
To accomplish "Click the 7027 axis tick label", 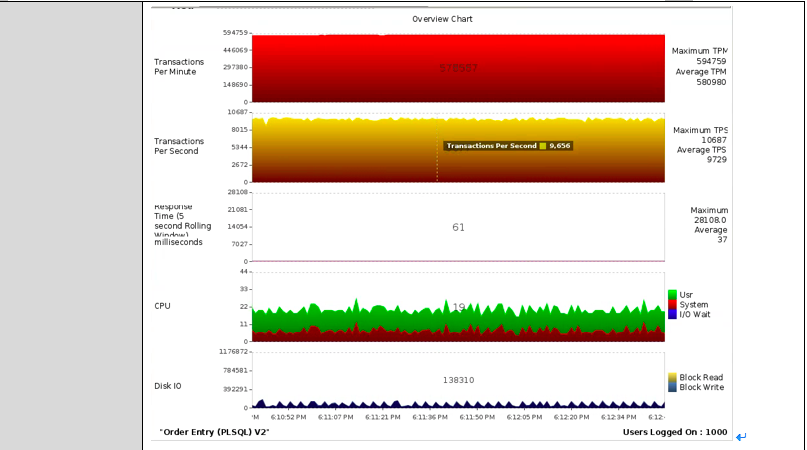I will click(x=239, y=244).
